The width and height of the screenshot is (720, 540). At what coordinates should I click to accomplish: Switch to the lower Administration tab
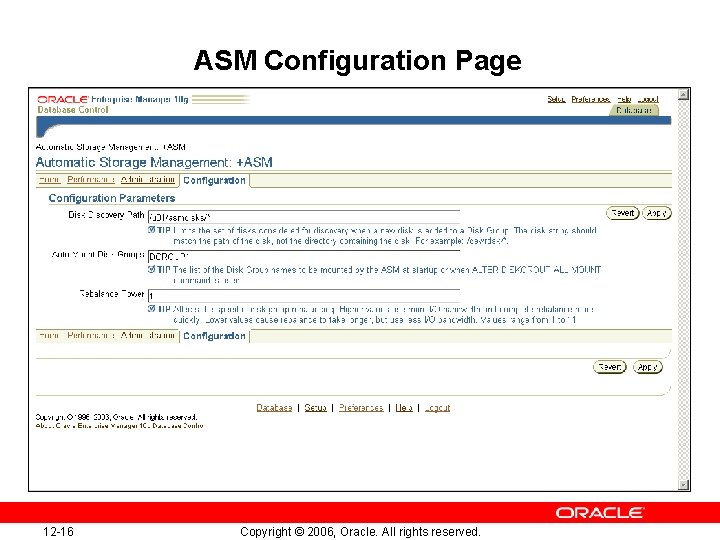148,335
